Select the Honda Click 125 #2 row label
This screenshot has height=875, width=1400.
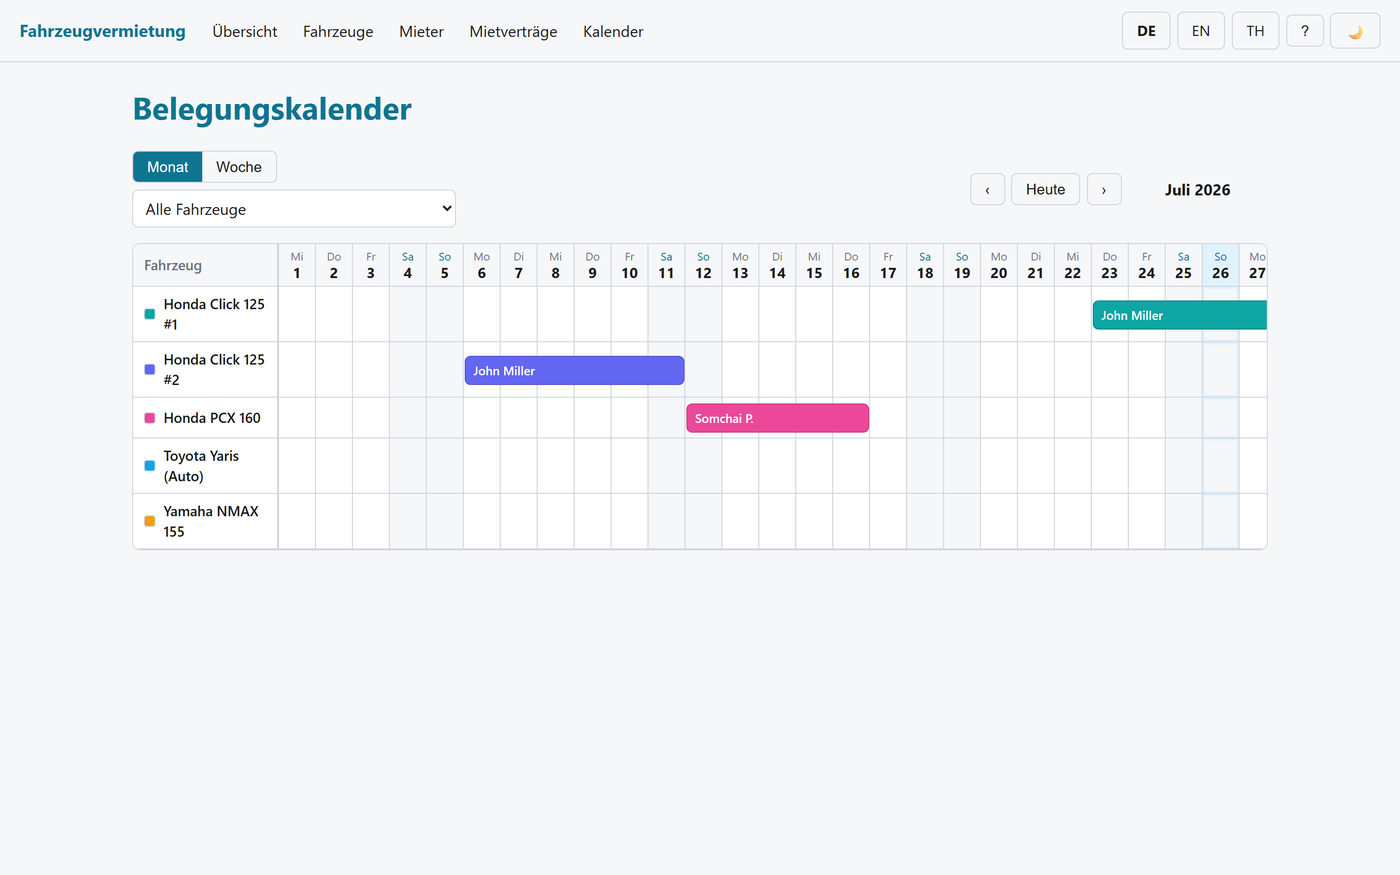[206, 369]
